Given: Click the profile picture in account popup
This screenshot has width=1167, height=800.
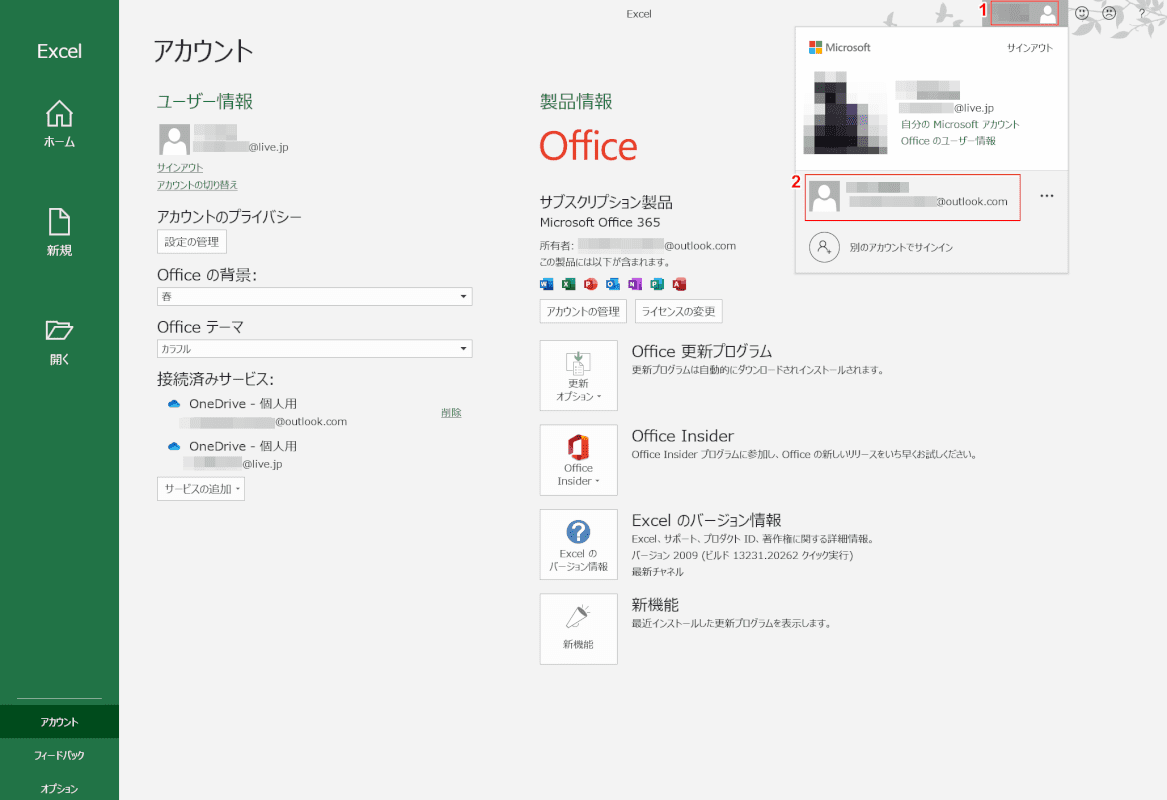Looking at the screenshot, I should 845,112.
